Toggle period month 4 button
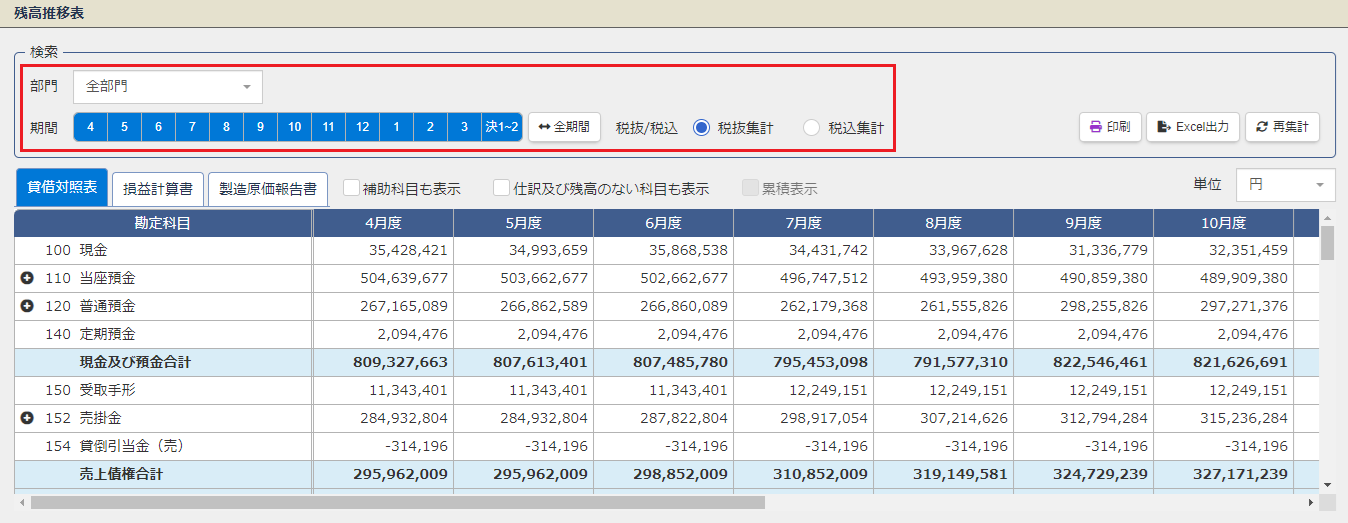Screen dimensions: 1348x523 (91, 127)
